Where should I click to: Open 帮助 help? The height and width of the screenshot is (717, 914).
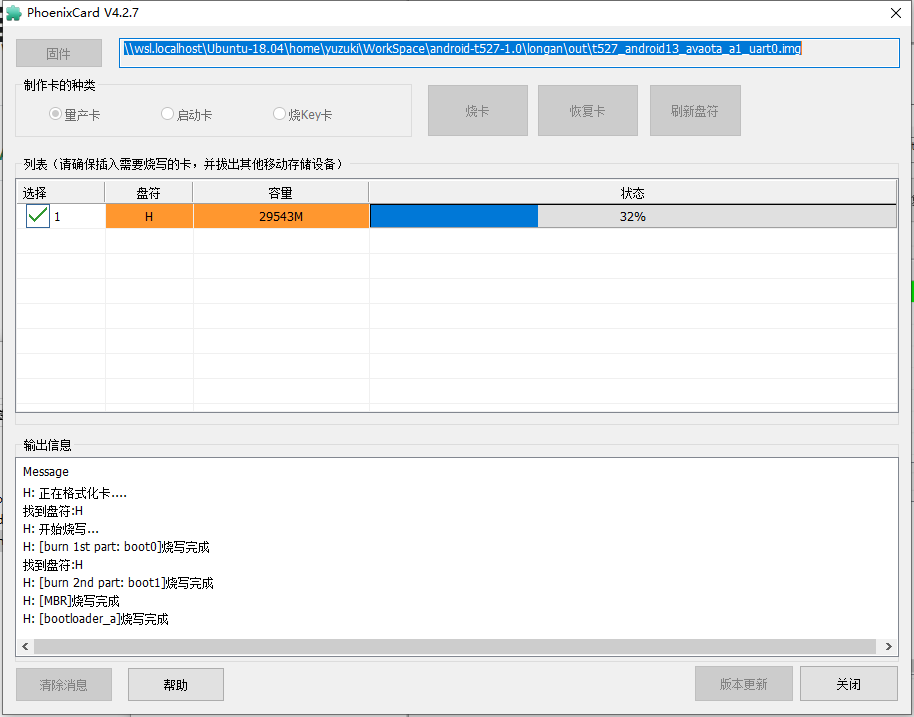(x=175, y=684)
